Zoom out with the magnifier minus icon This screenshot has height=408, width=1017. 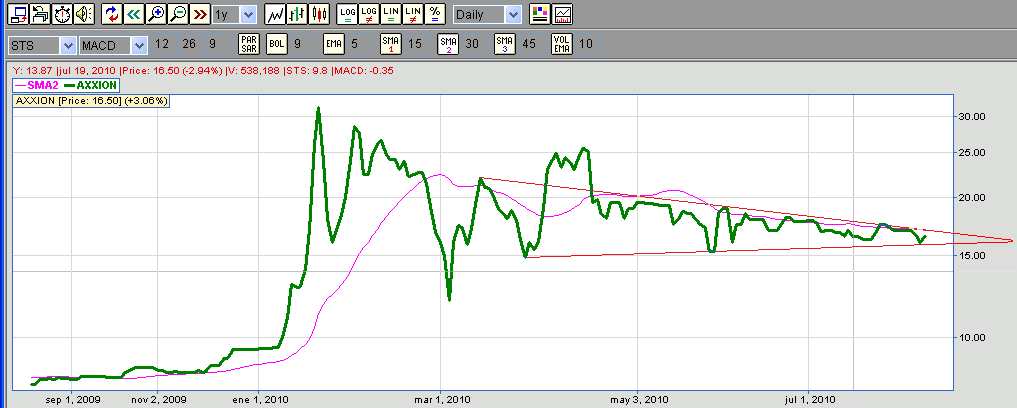(177, 15)
